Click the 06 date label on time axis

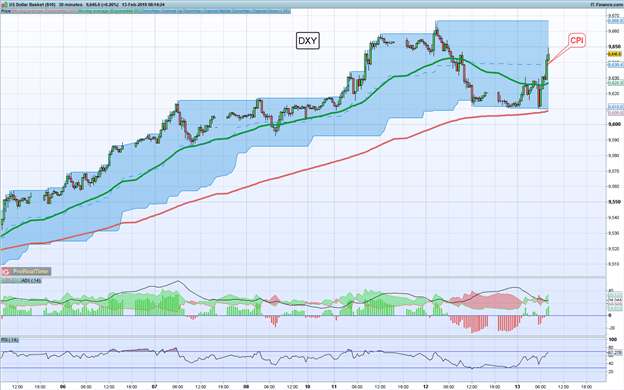tap(62, 386)
